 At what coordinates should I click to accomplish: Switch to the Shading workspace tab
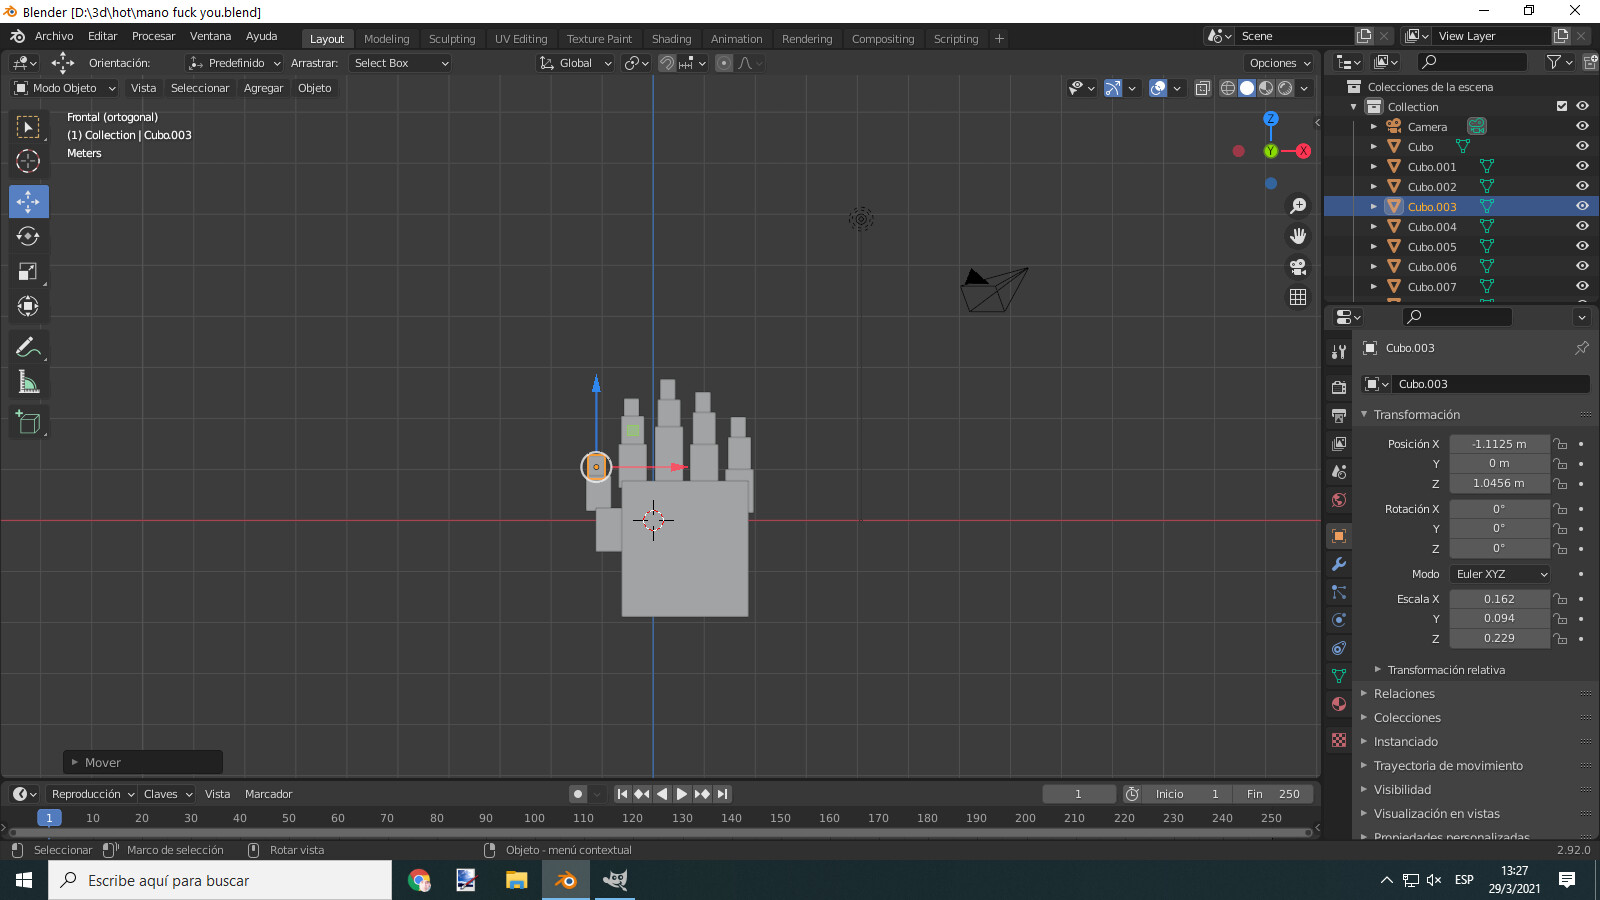pos(671,38)
